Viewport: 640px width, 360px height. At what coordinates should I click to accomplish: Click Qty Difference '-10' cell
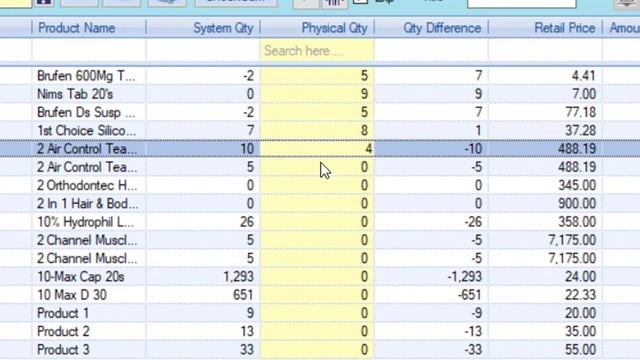(x=431, y=149)
